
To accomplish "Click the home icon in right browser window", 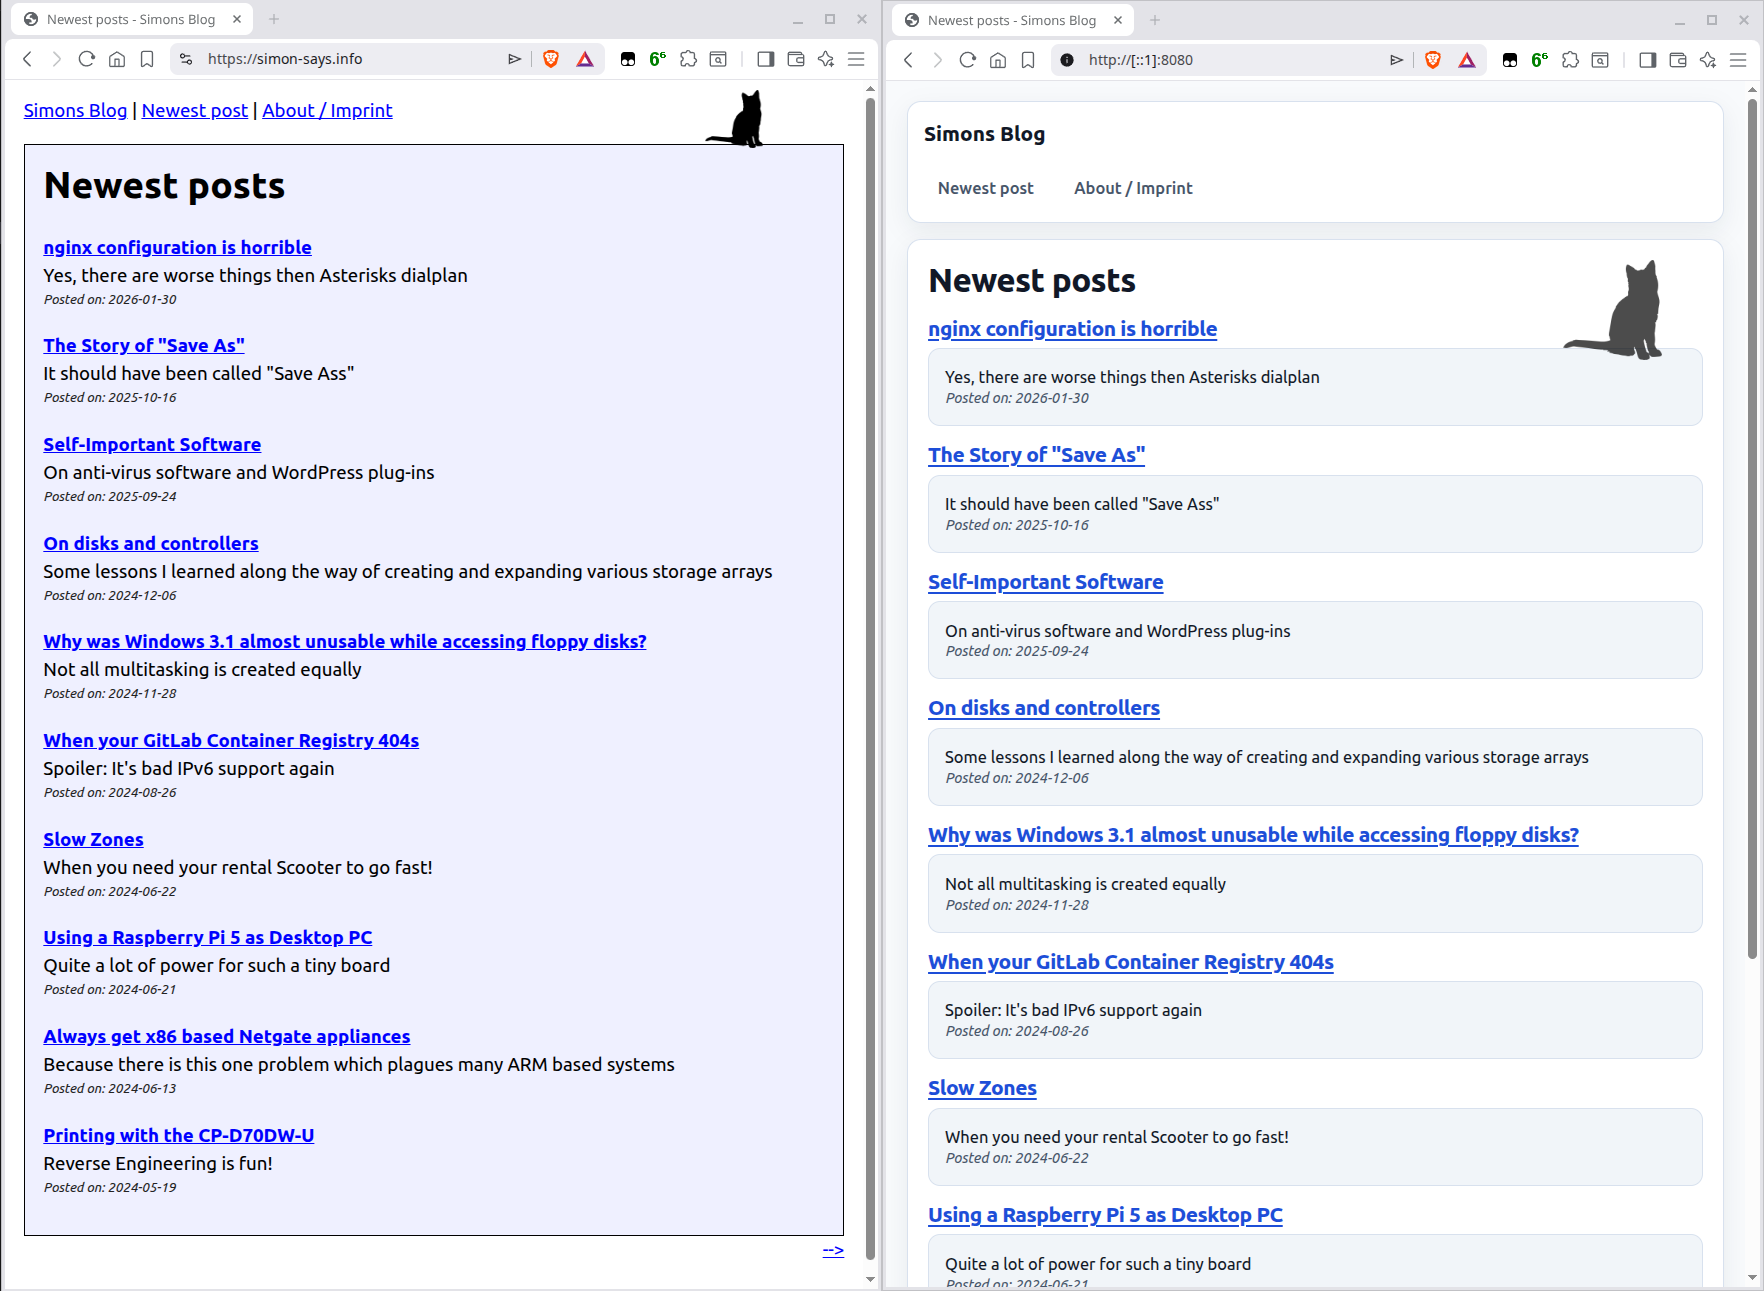I will (x=997, y=60).
